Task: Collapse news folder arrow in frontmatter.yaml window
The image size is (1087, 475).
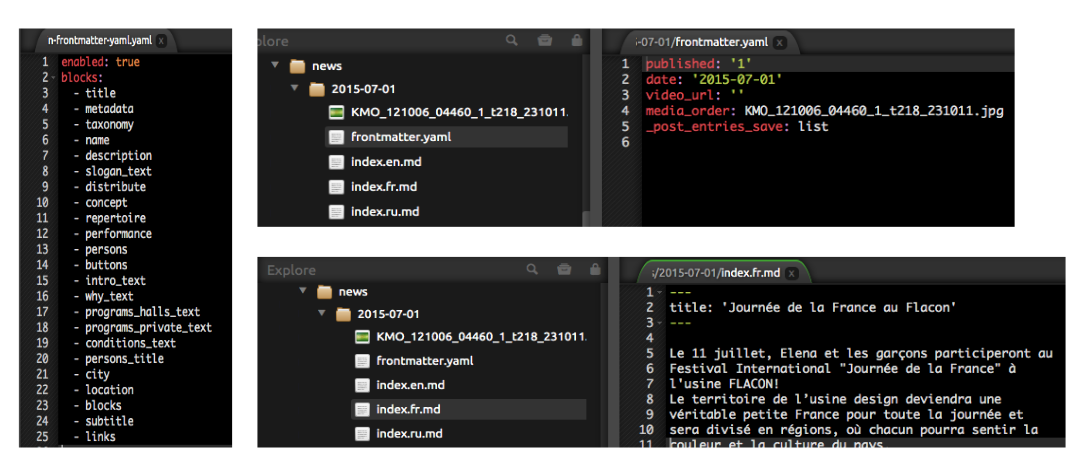Action: point(275,65)
